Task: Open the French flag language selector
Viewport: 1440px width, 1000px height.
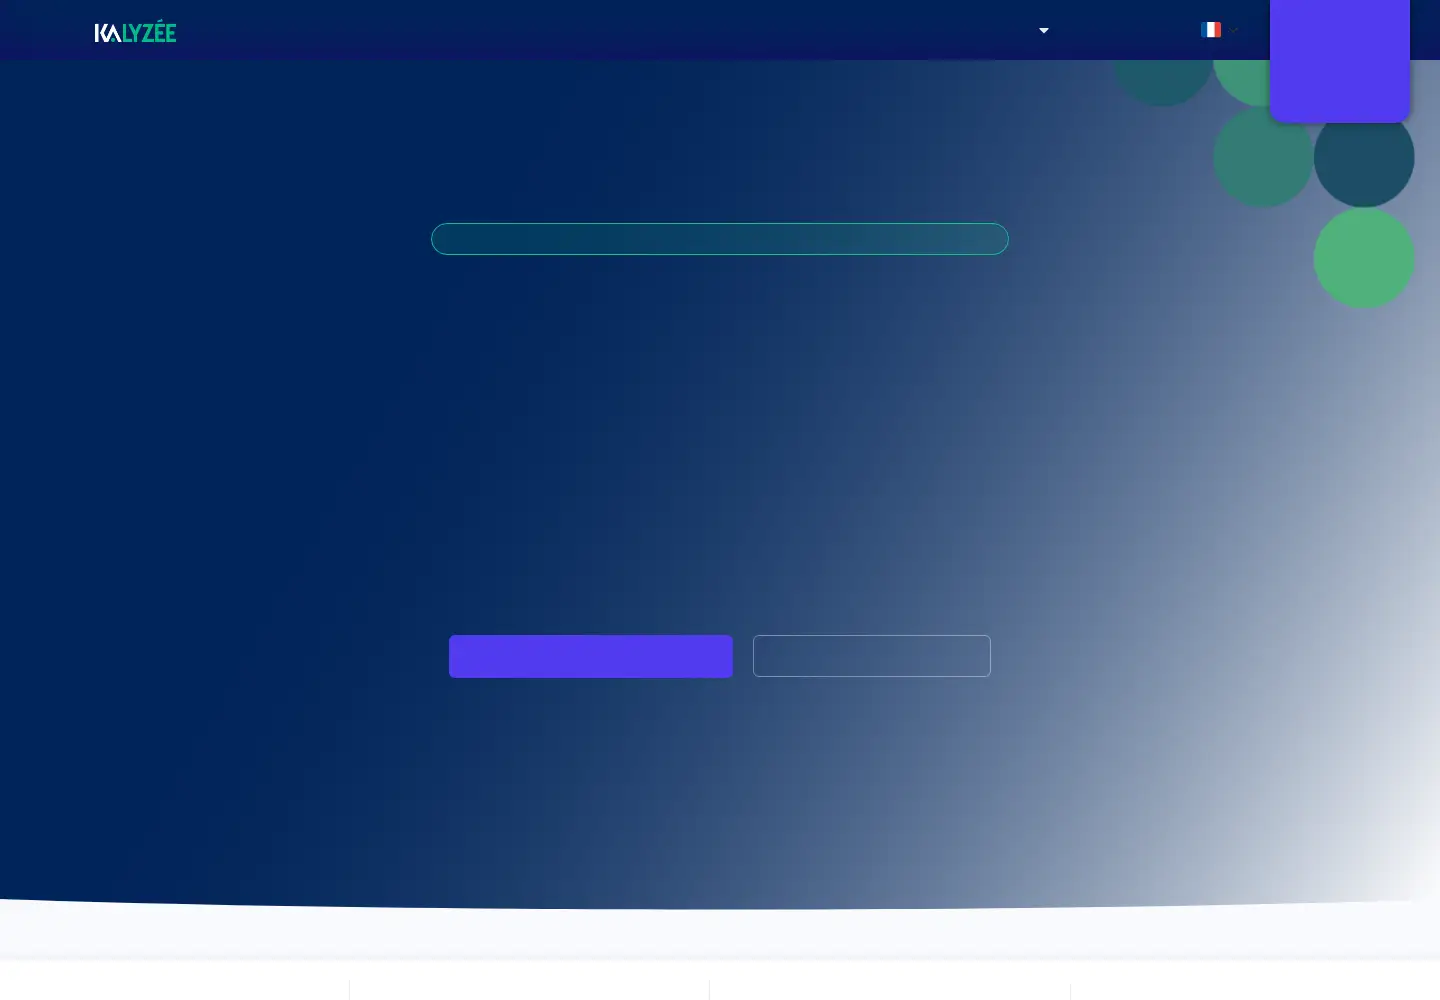Action: point(1219,30)
